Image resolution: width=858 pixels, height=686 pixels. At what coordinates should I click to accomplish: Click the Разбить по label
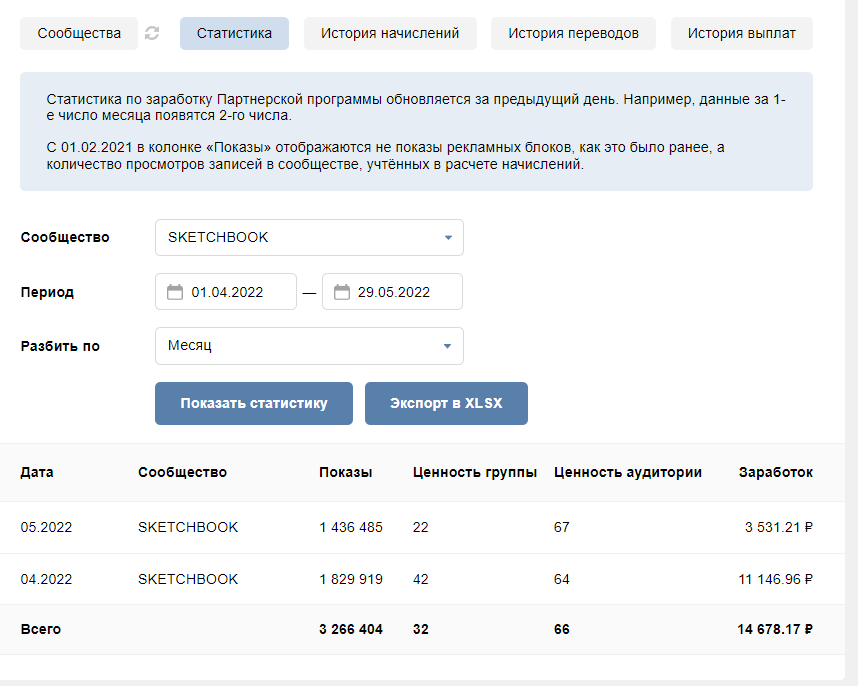(60, 346)
